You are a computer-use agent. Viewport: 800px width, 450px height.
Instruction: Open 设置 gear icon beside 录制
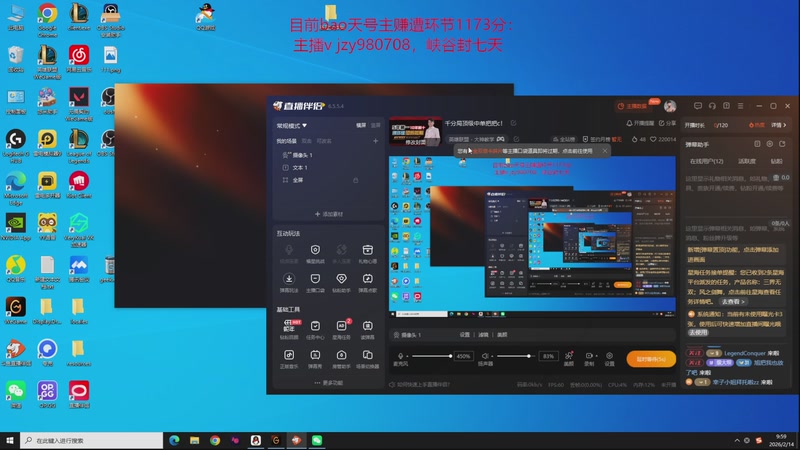609,356
